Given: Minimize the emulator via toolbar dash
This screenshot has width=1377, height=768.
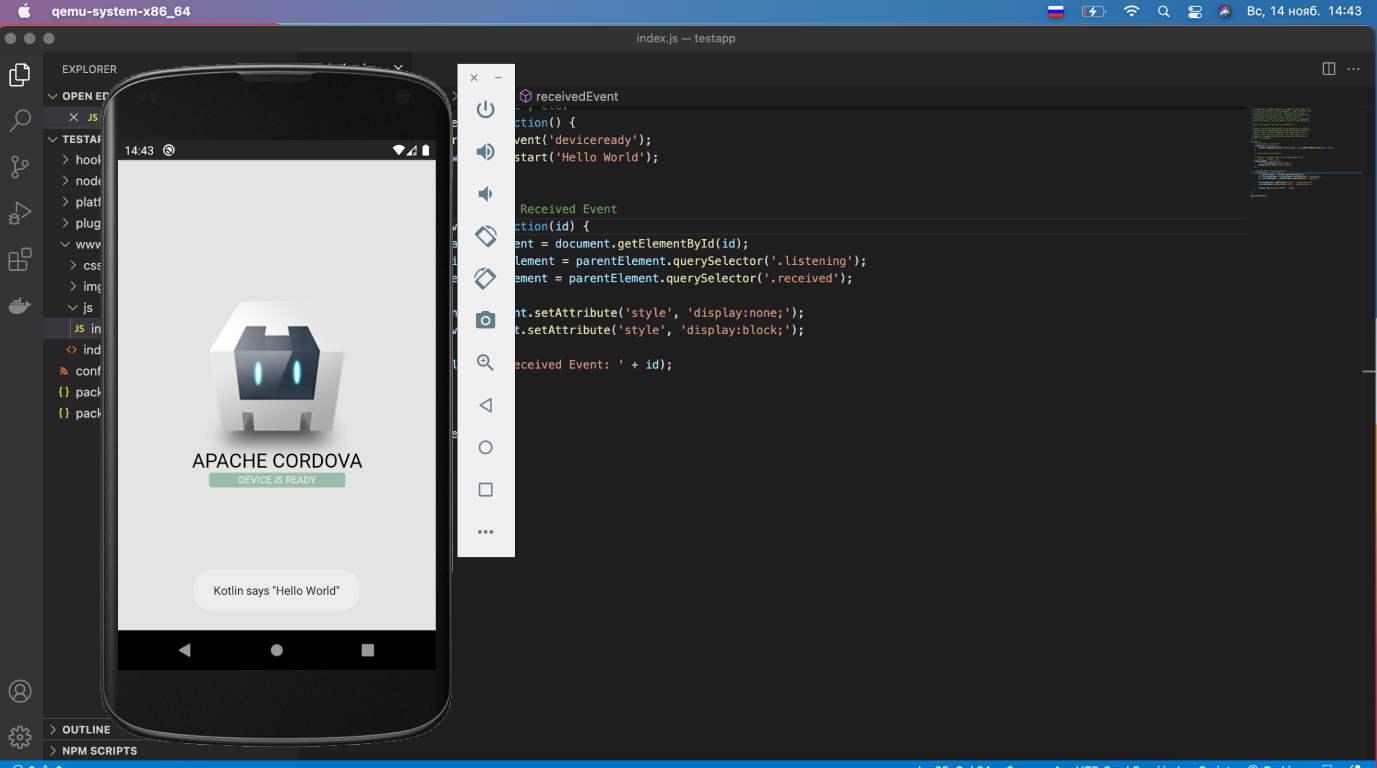Looking at the screenshot, I should click(x=498, y=78).
